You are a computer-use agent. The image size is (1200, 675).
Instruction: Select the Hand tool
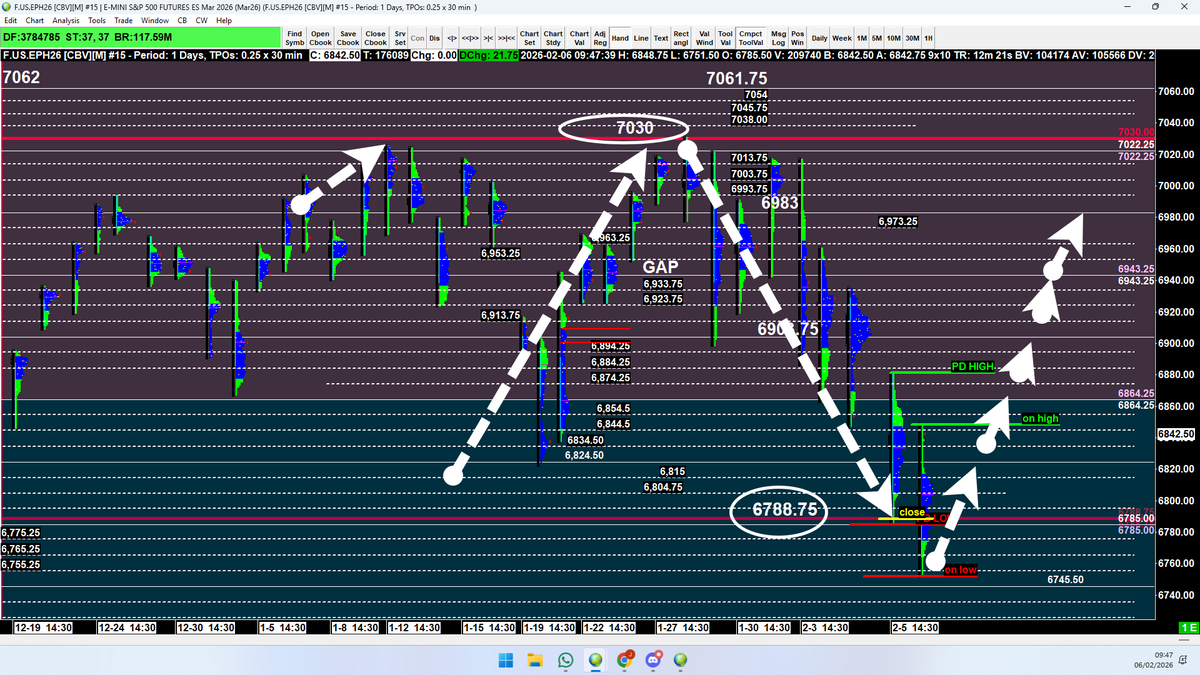click(620, 38)
